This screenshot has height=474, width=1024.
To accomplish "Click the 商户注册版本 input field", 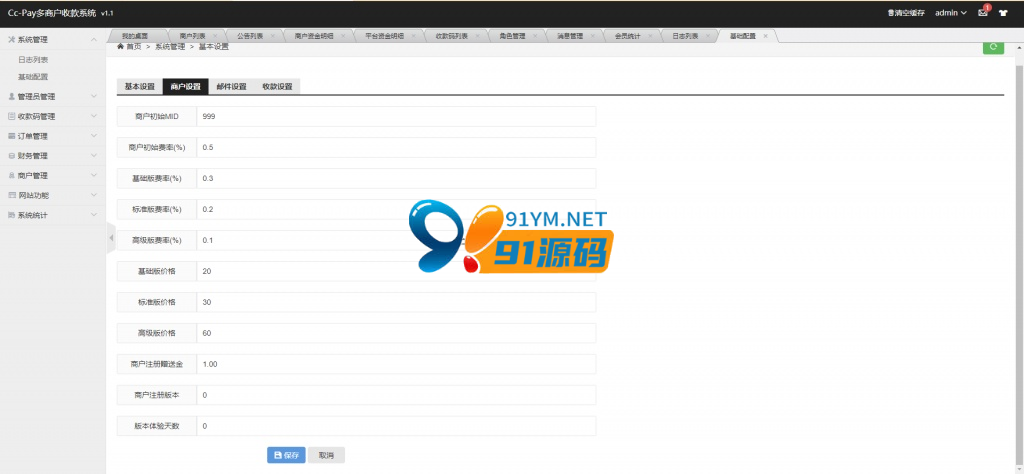I will coord(396,395).
